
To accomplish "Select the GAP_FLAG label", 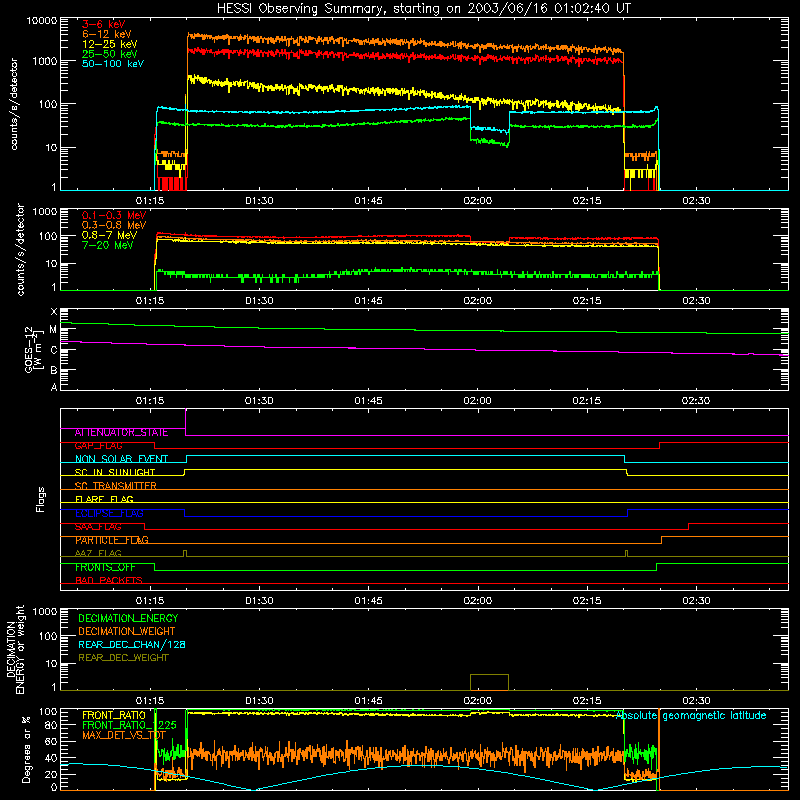I will pyautogui.click(x=98, y=446).
